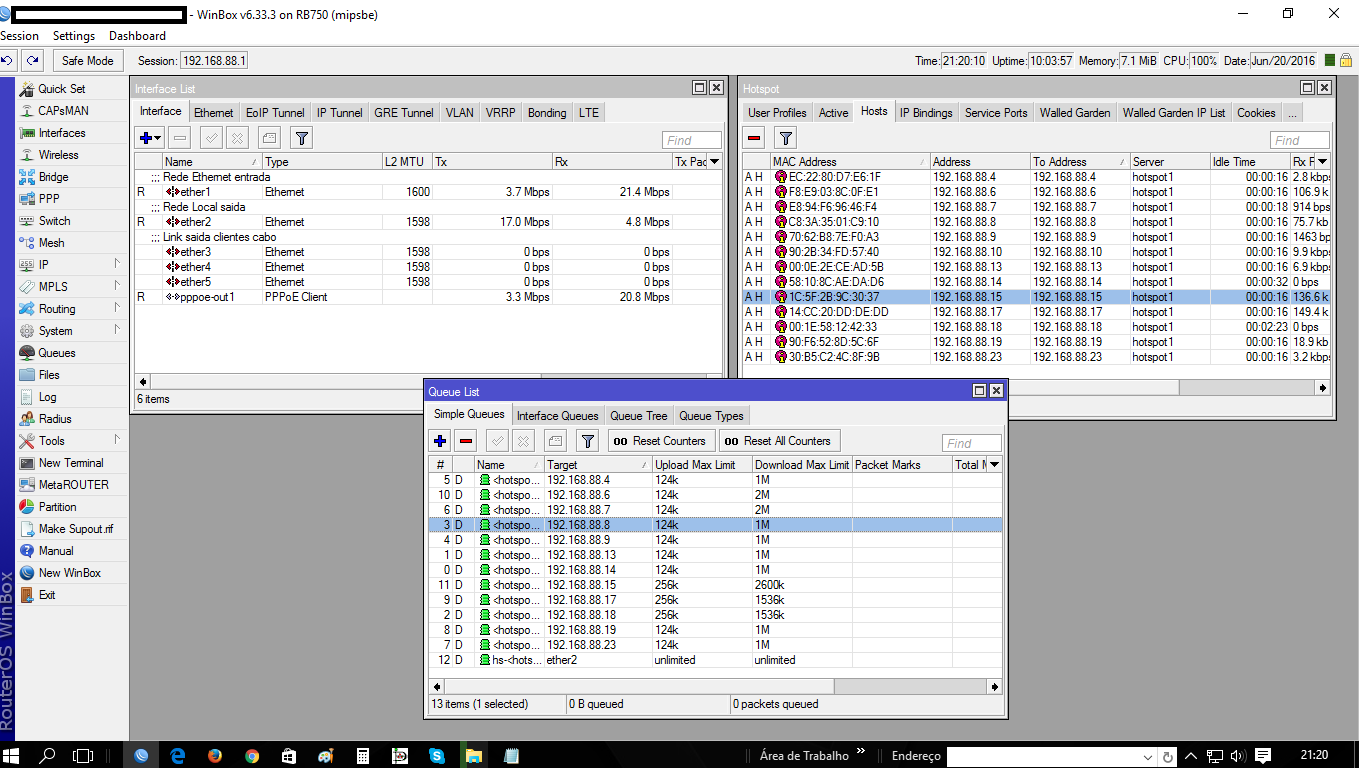Screen dimensions: 1366x768
Task: Toggle Safe Mode button
Action: [x=88, y=61]
